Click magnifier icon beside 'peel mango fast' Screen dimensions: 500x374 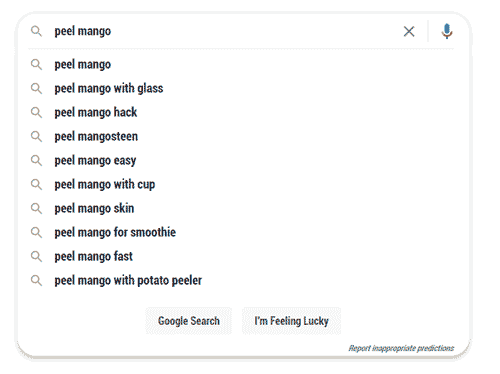point(36,257)
